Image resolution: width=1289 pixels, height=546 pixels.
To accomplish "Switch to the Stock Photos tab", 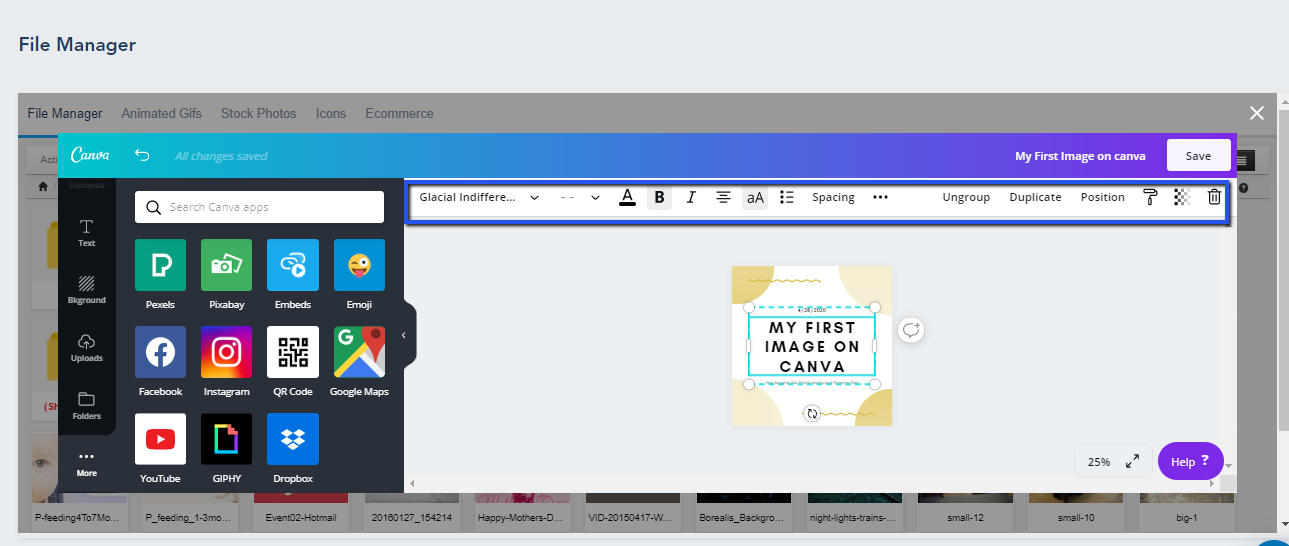I will (259, 113).
